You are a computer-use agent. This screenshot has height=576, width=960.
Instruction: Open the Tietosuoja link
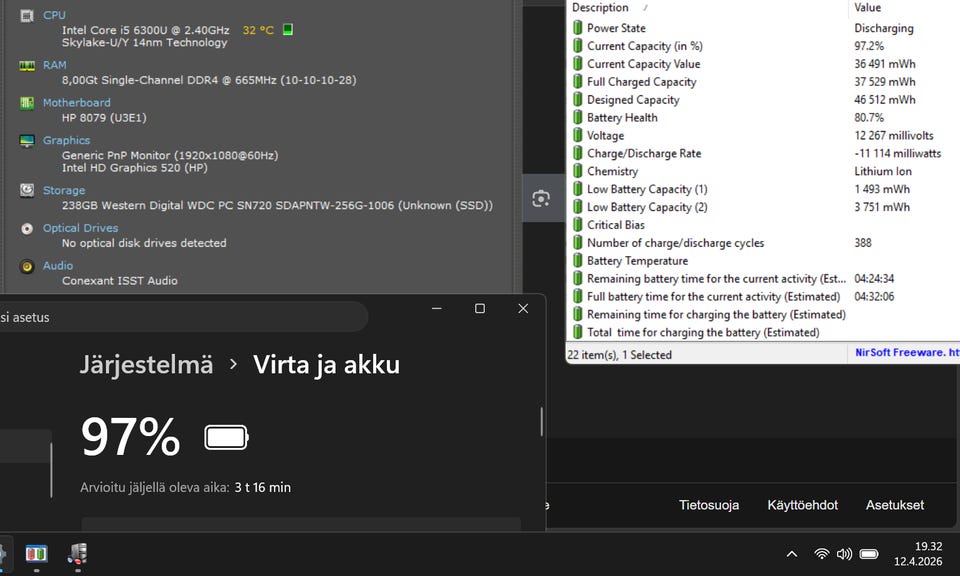[x=708, y=505]
